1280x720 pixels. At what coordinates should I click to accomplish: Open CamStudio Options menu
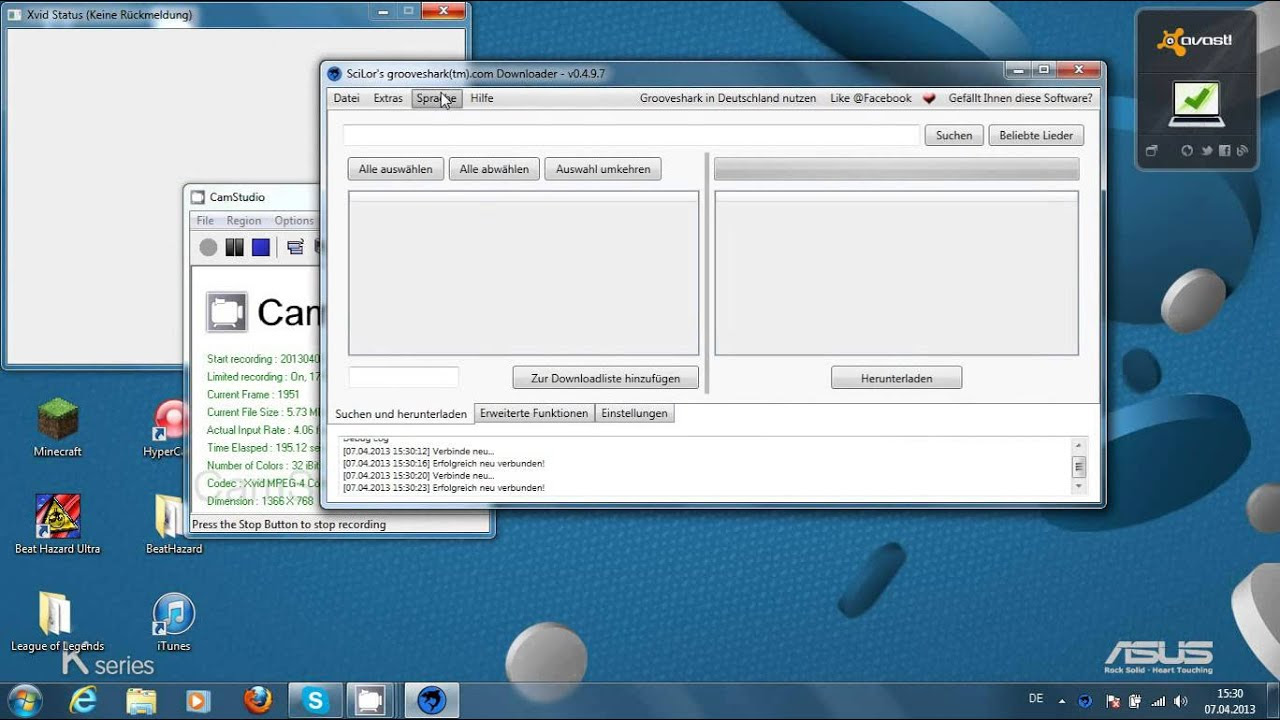[x=294, y=221]
